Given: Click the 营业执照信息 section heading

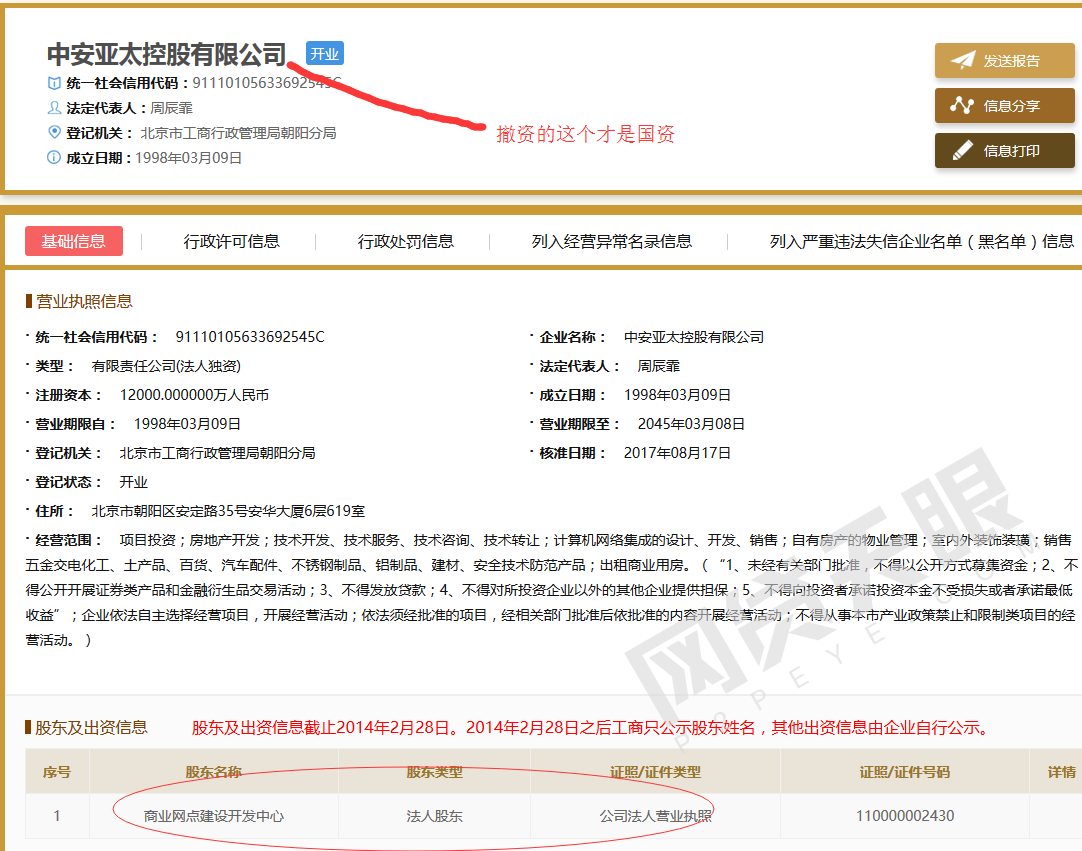Looking at the screenshot, I should [84, 301].
